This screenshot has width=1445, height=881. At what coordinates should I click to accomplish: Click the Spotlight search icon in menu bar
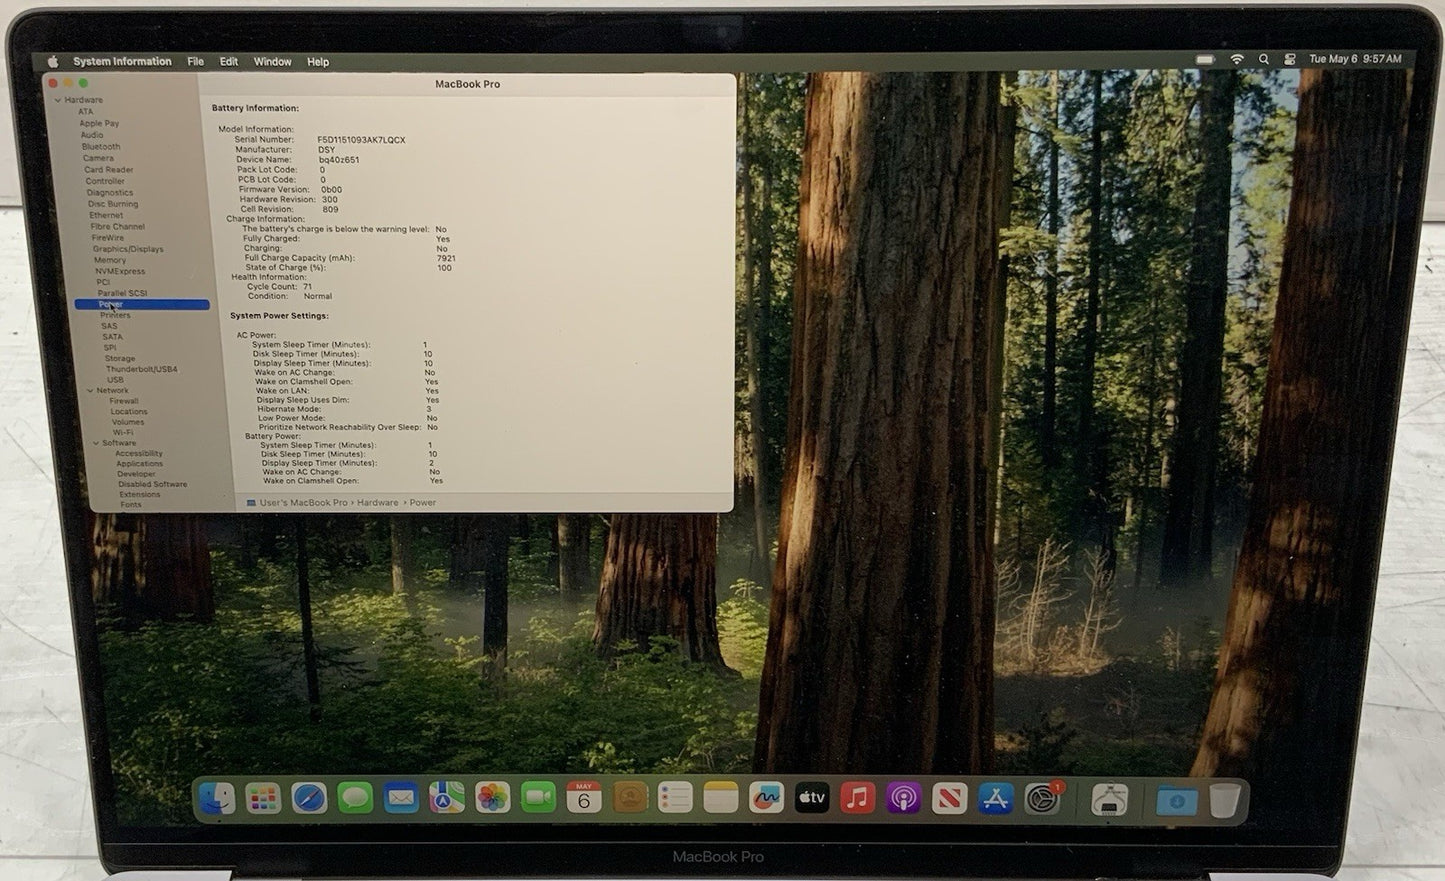click(1264, 60)
